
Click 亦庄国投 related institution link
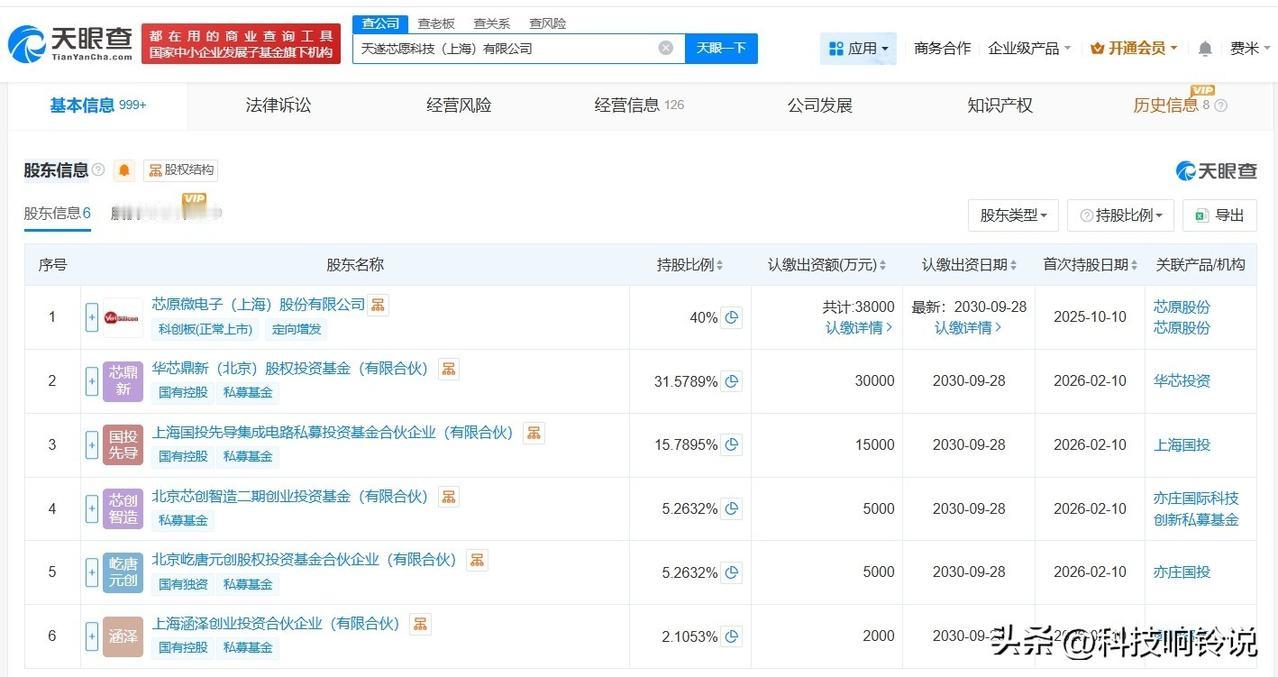pyautogui.click(x=1182, y=572)
